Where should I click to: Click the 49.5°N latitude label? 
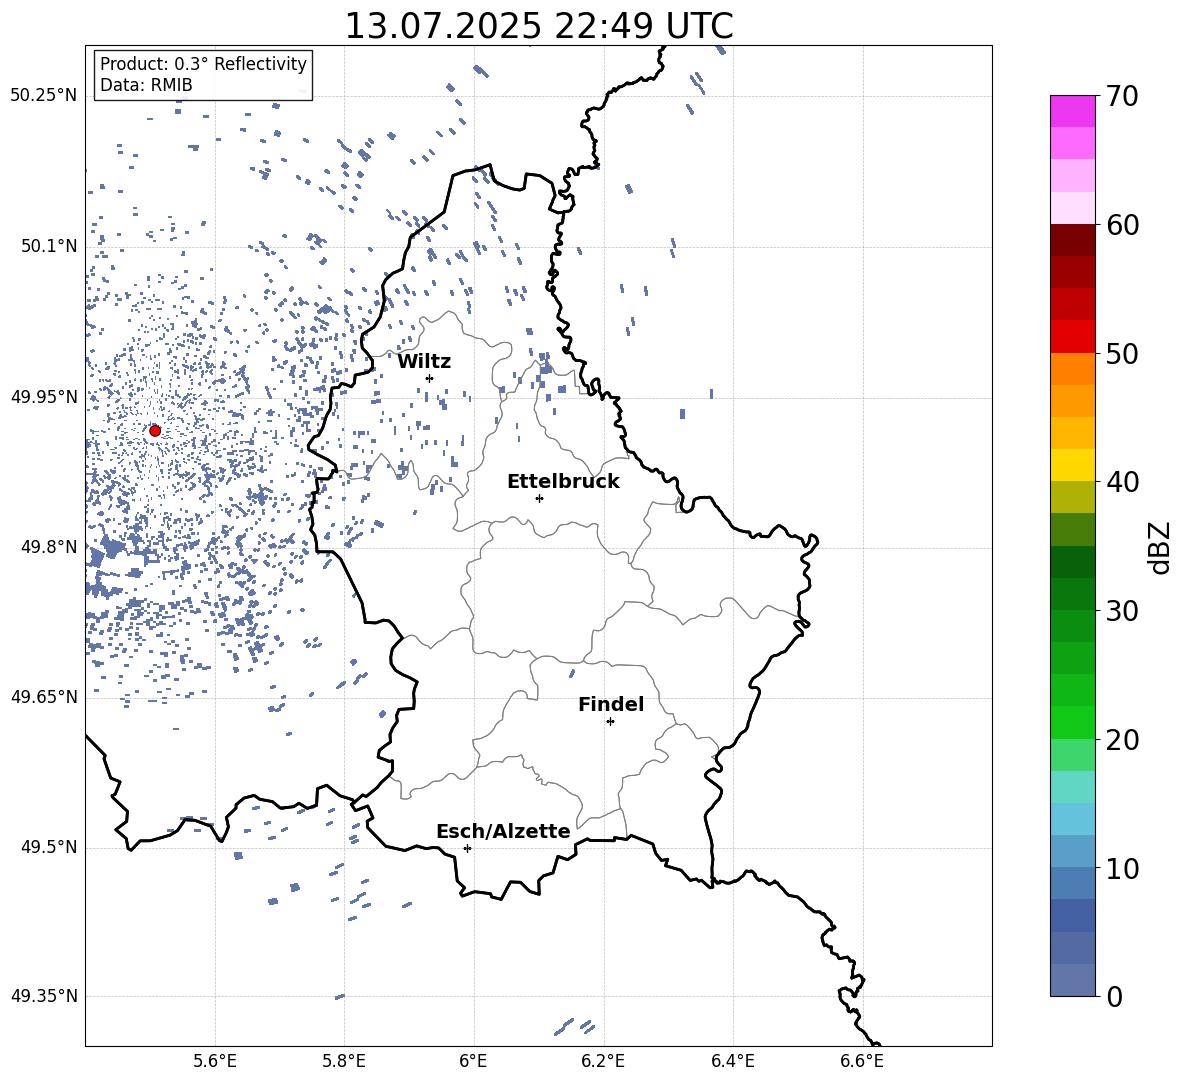(x=49, y=847)
